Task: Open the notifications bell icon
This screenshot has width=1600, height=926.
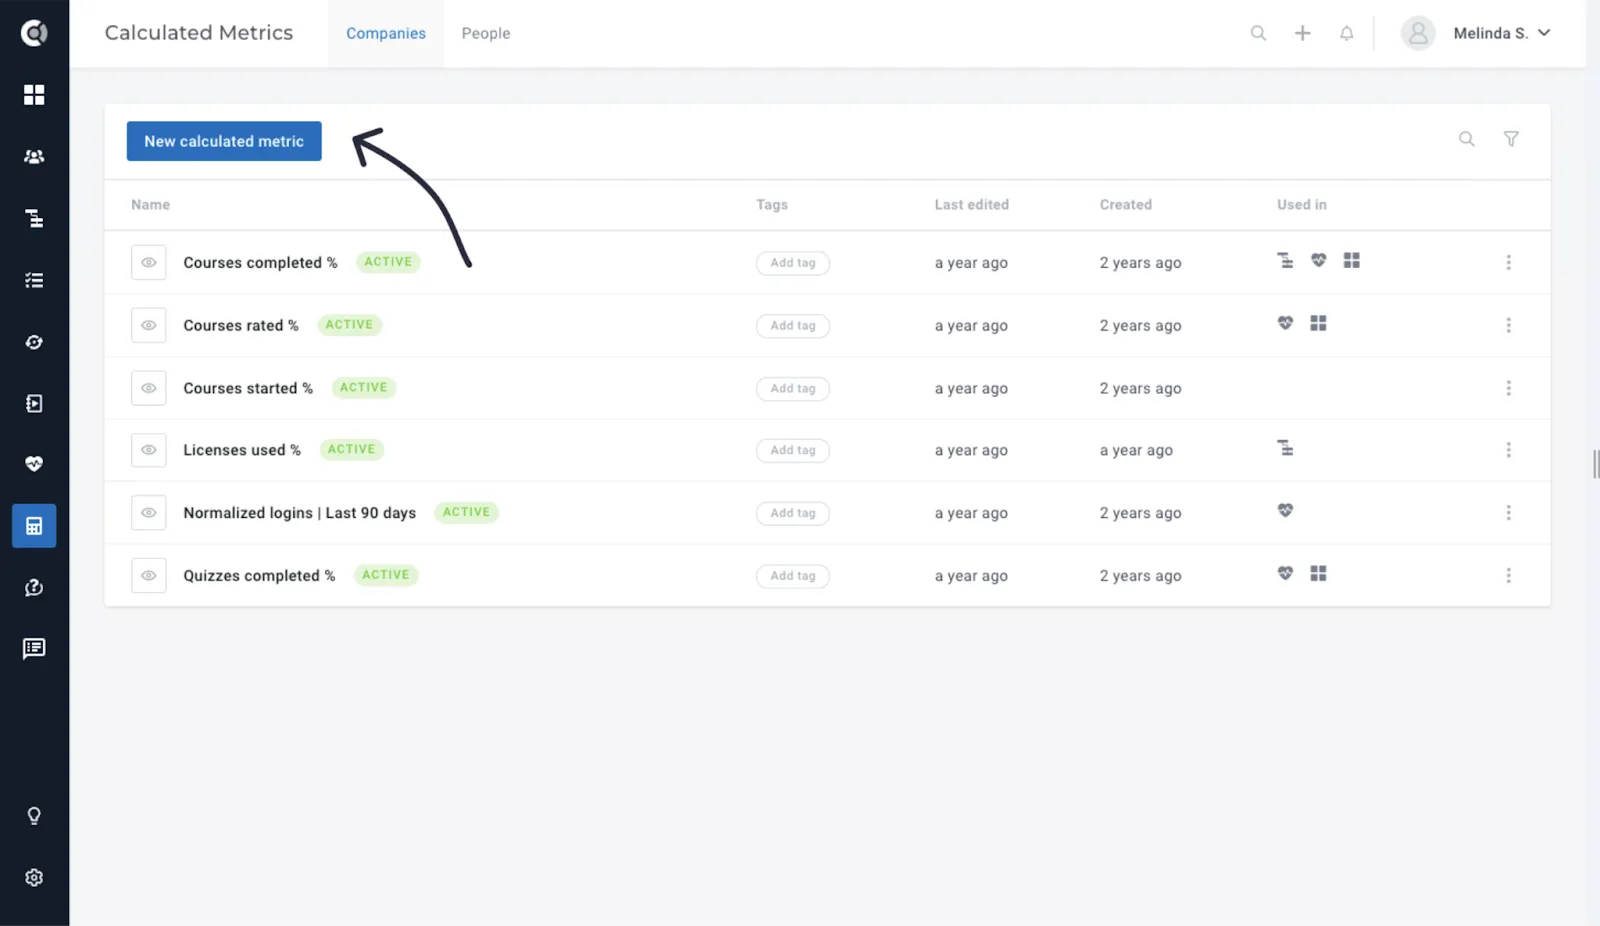Action: tap(1347, 33)
